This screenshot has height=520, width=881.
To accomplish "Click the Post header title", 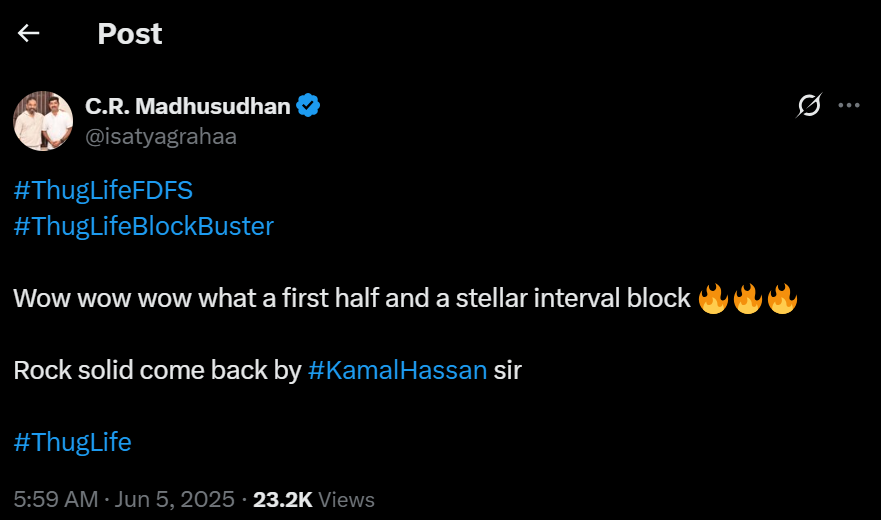I will click(x=130, y=34).
